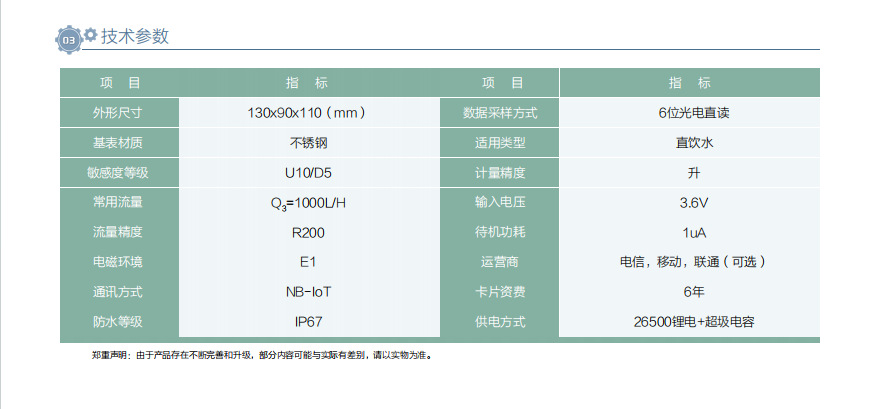Select the 6年 value

[694, 292]
